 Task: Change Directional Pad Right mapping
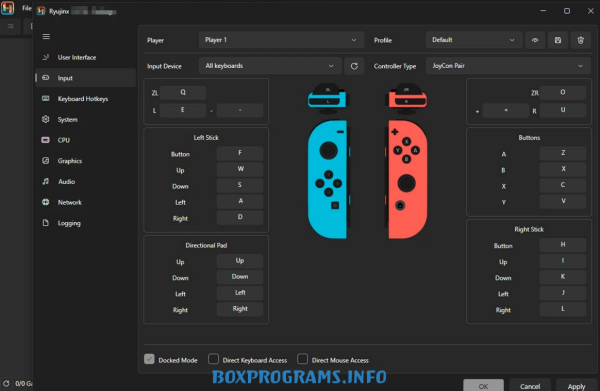pos(240,309)
